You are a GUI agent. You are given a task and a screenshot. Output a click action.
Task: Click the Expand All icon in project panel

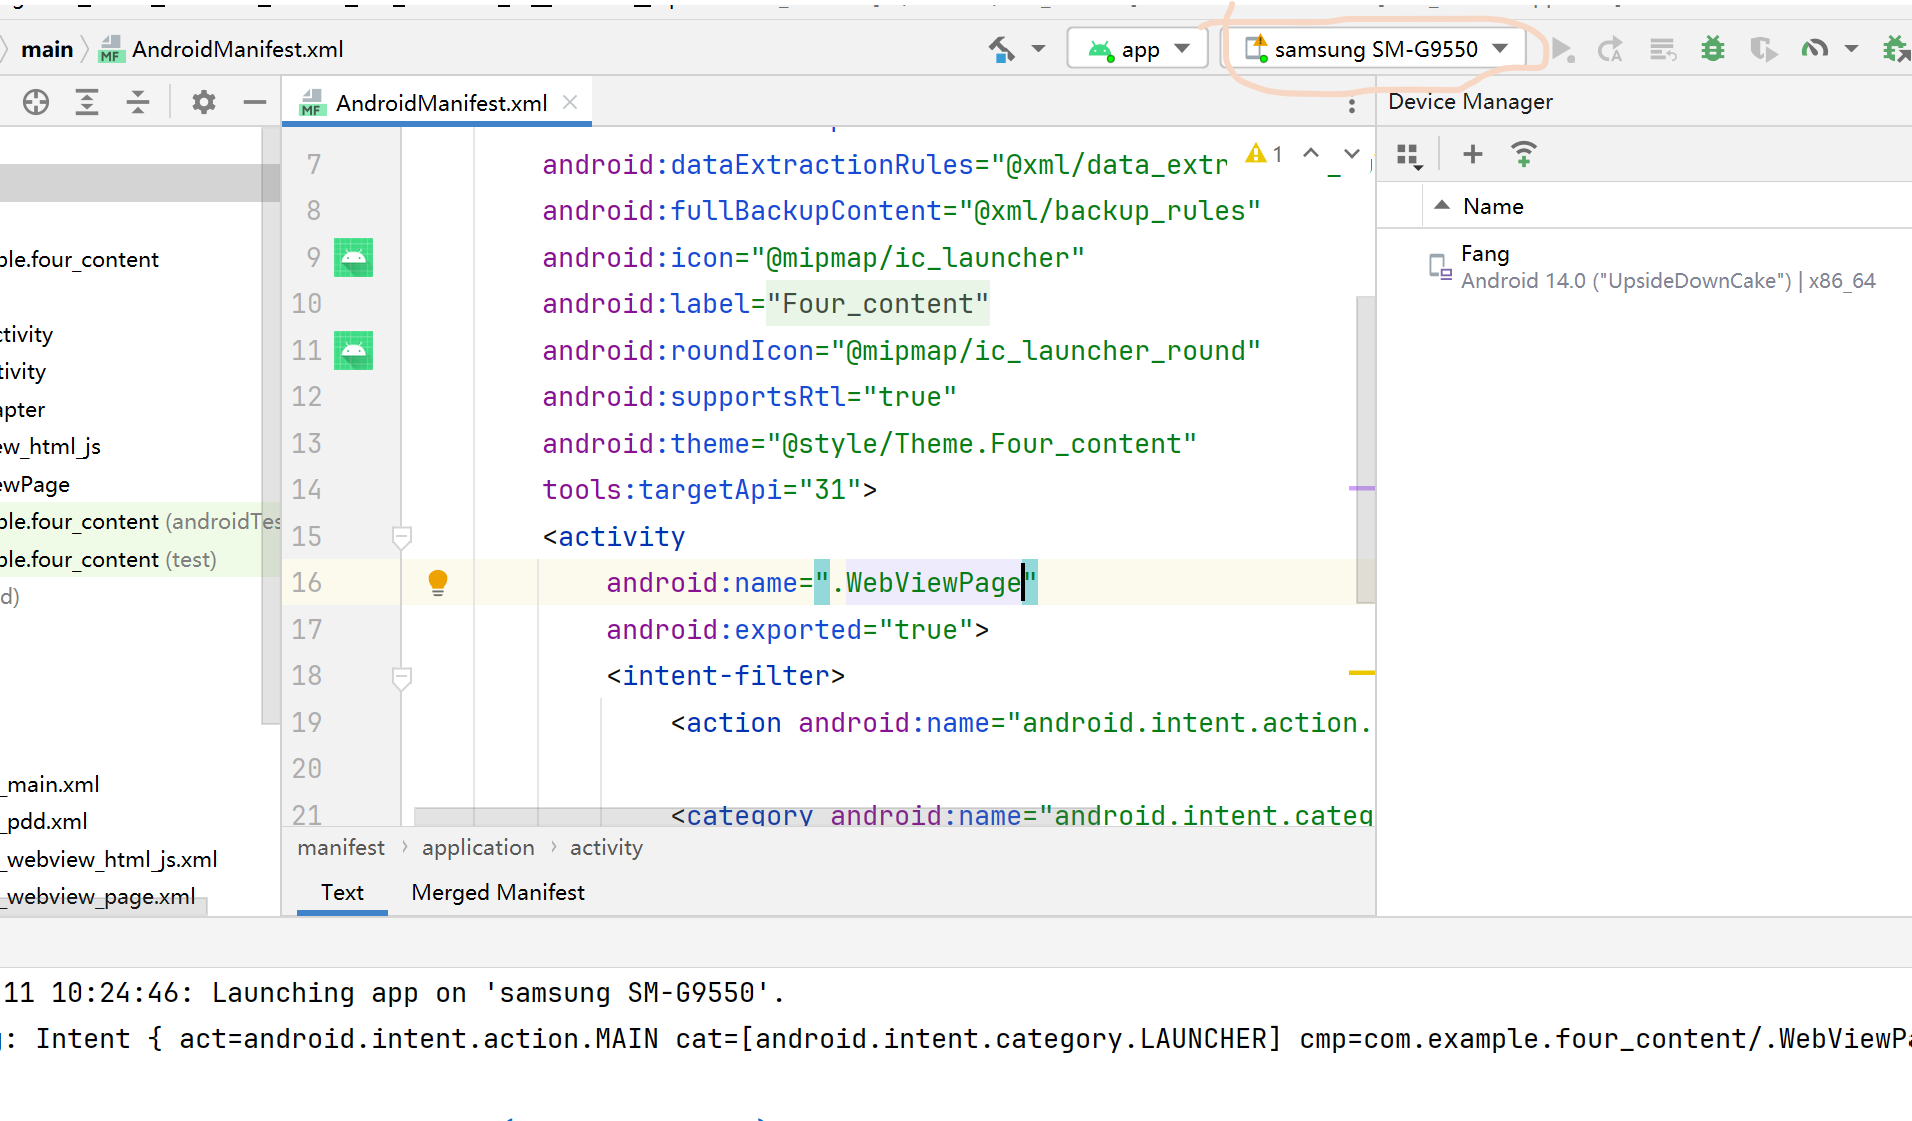click(x=87, y=102)
